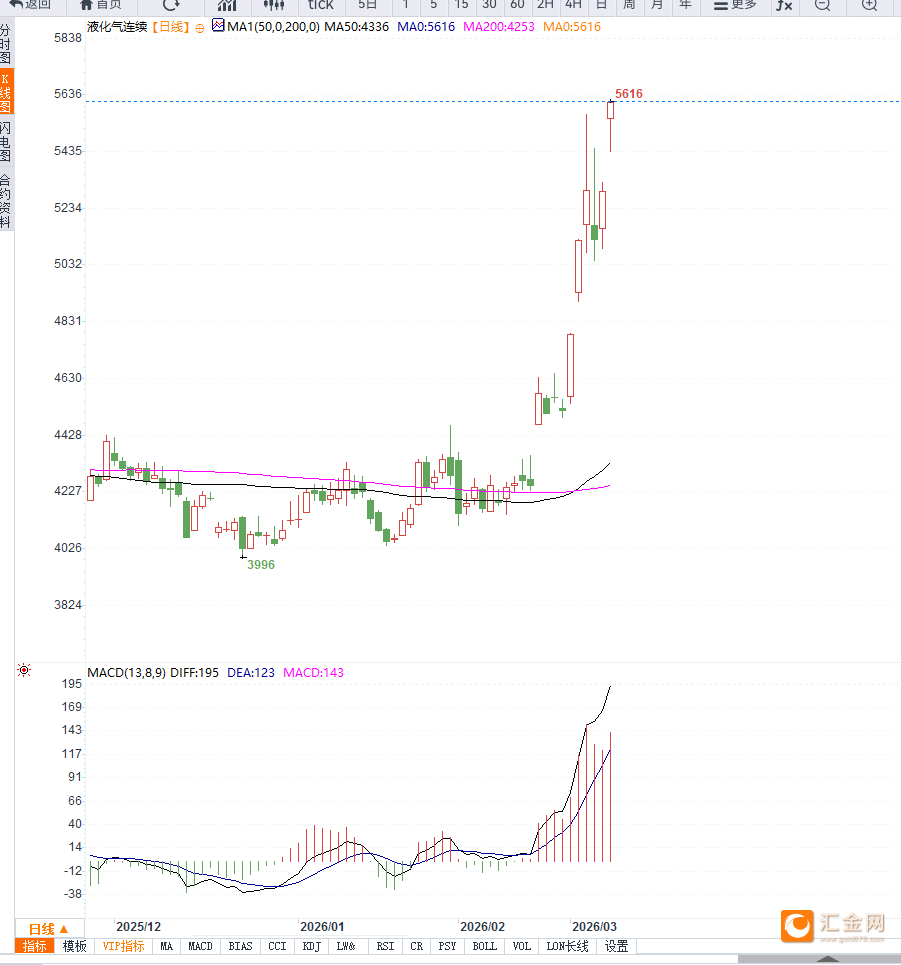This screenshot has height=965, width=901.
Task: Zoom out the chart with minus magnifier
Action: point(822,5)
